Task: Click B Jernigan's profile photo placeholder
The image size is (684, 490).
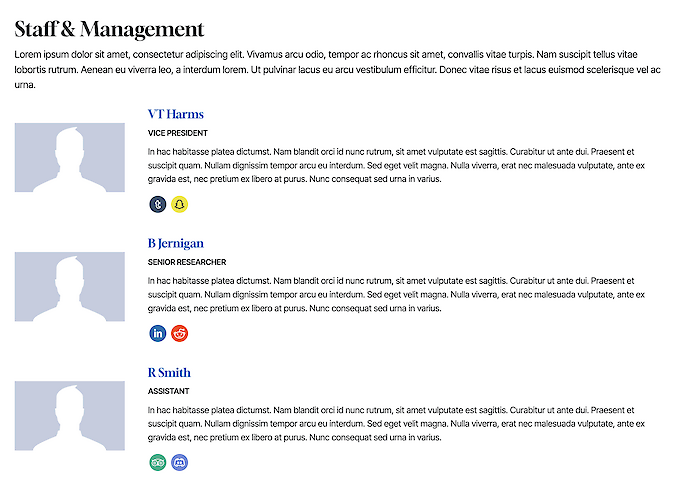Action: pos(70,287)
